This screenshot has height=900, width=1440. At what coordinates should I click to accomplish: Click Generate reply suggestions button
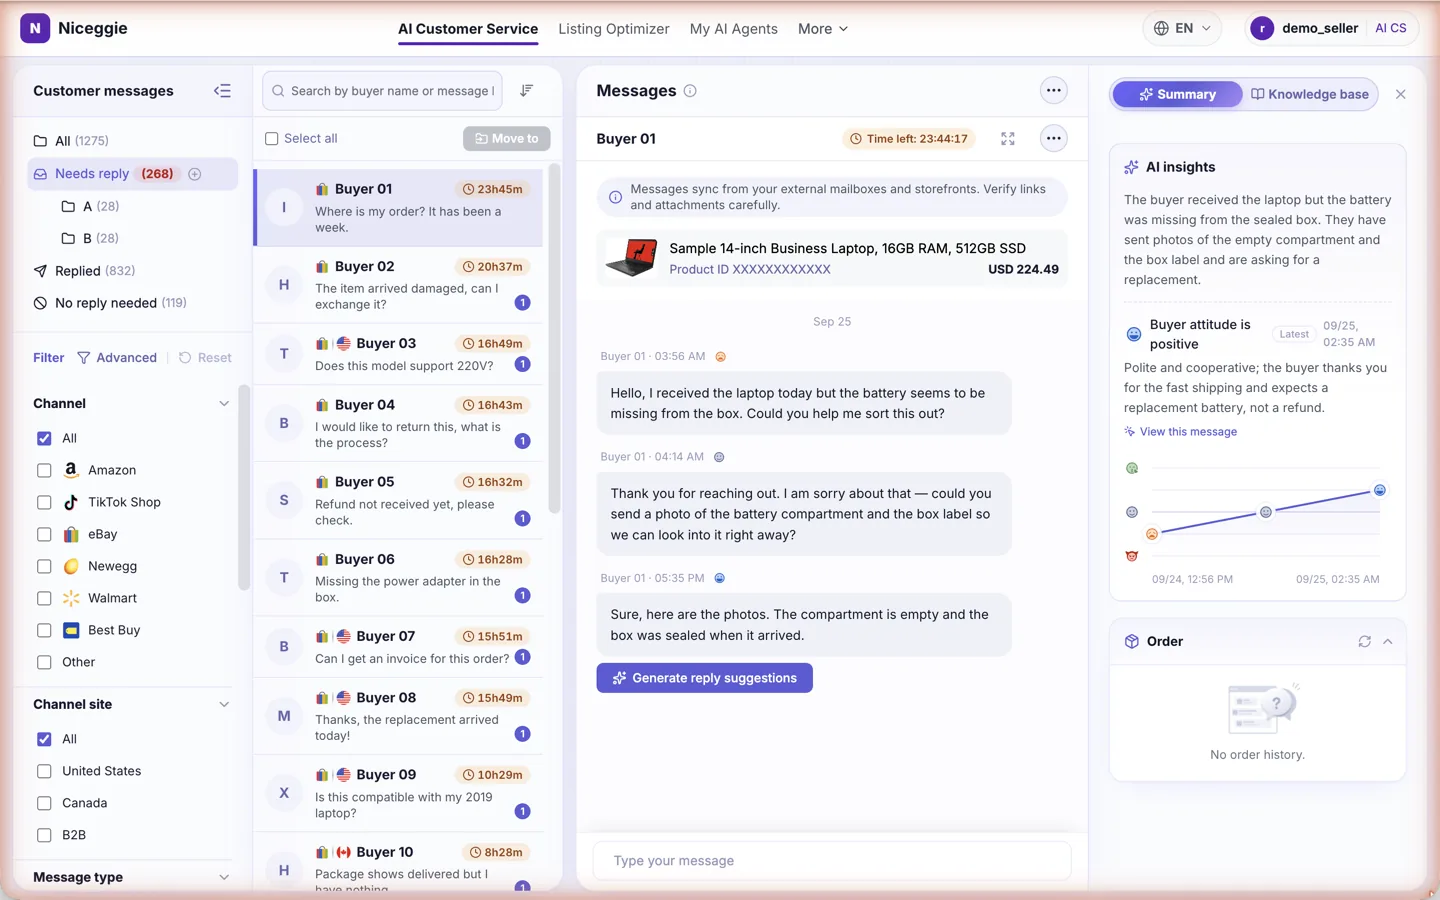pos(705,678)
